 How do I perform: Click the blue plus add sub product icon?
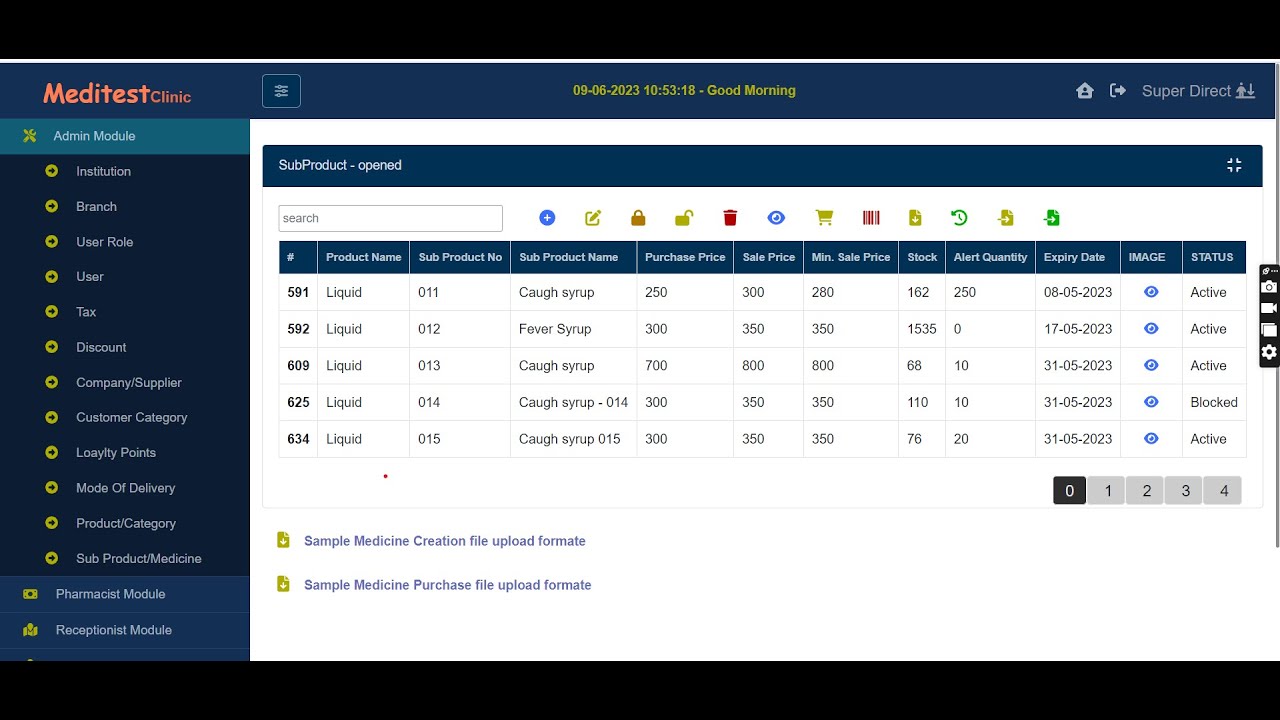click(547, 218)
